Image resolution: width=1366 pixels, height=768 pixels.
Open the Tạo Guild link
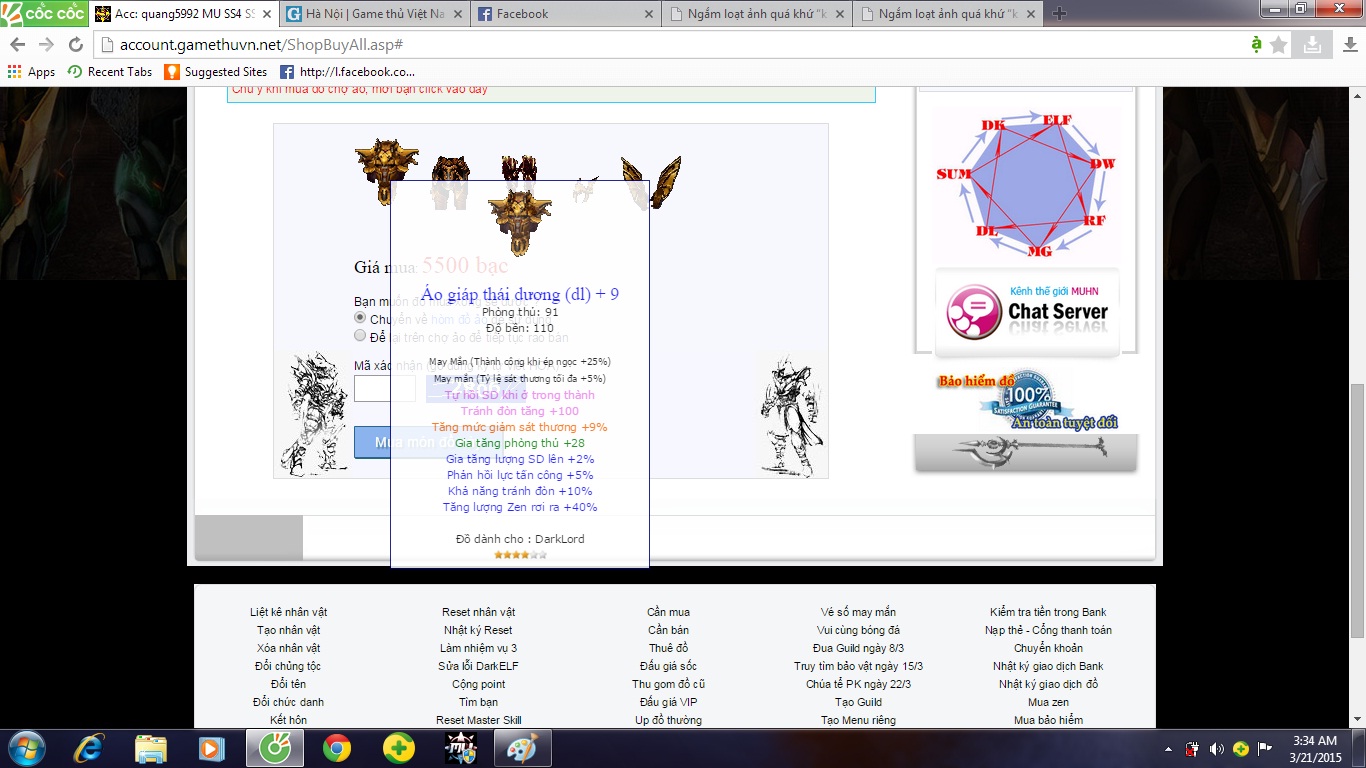click(x=858, y=702)
